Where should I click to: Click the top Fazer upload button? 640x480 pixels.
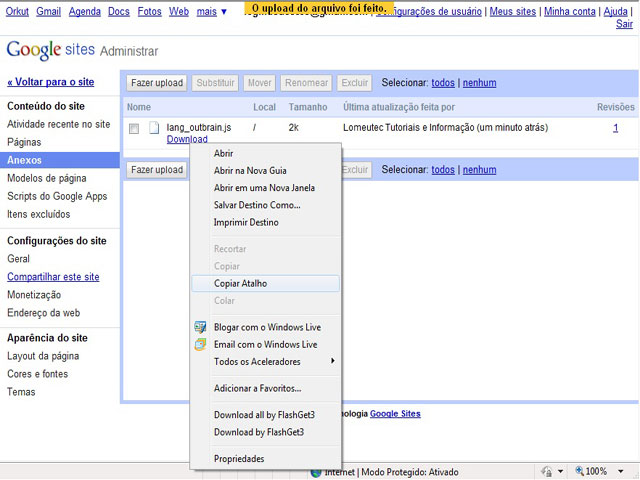point(157,83)
